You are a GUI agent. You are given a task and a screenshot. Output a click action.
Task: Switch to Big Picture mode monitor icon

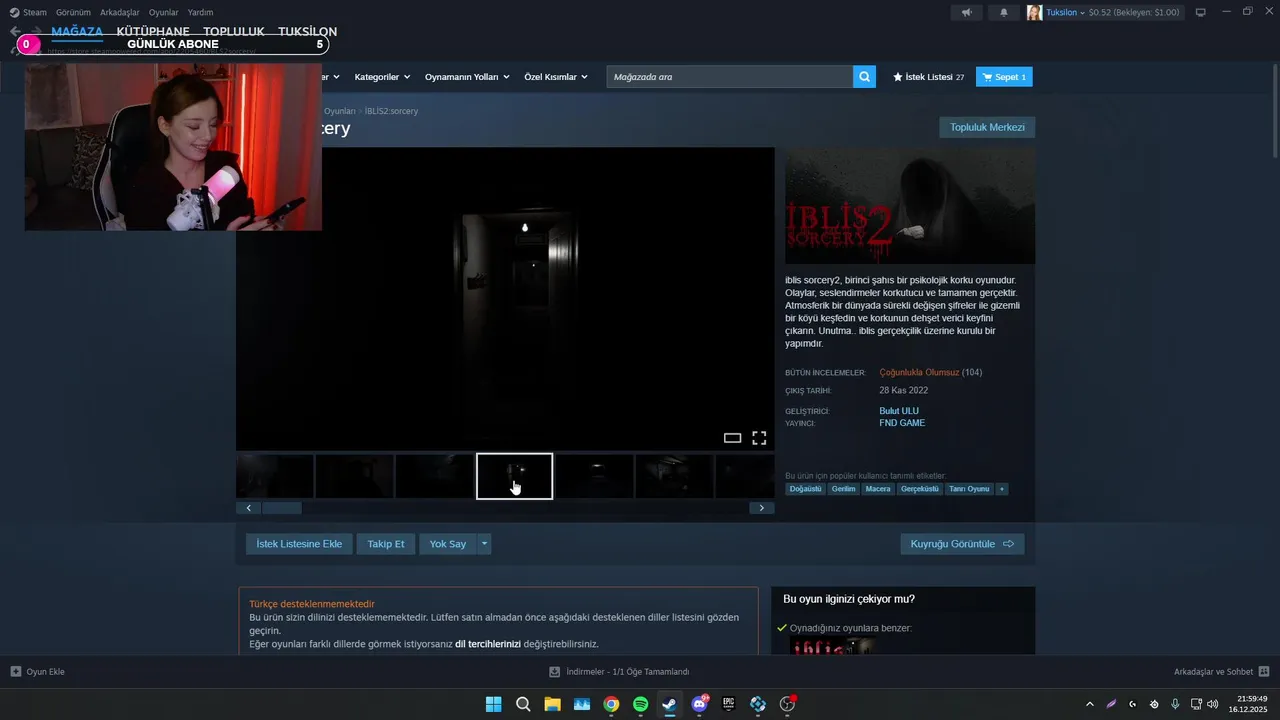click(x=1200, y=12)
